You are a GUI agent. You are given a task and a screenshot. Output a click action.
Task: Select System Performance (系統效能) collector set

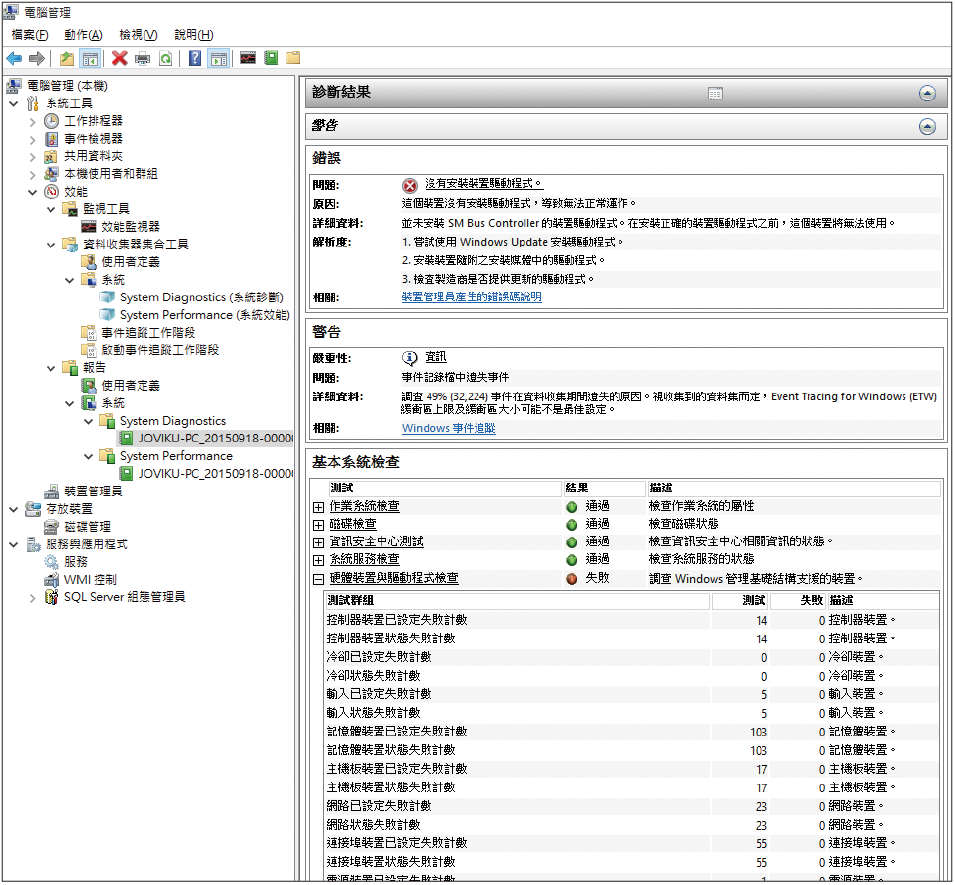[x=205, y=315]
